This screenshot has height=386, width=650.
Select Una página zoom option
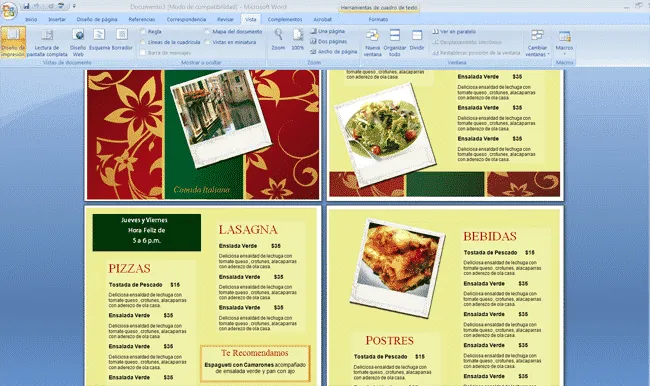tap(327, 31)
